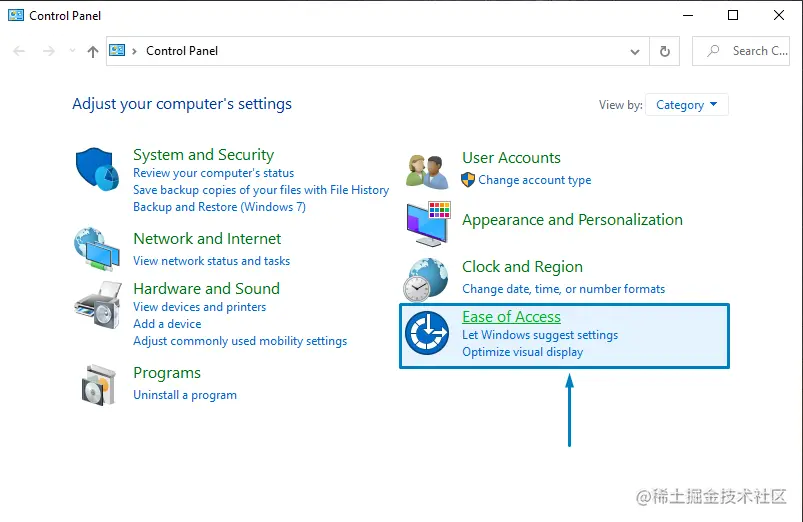Image resolution: width=803 pixels, height=522 pixels.
Task: Go back with the back arrow
Action: [19, 51]
